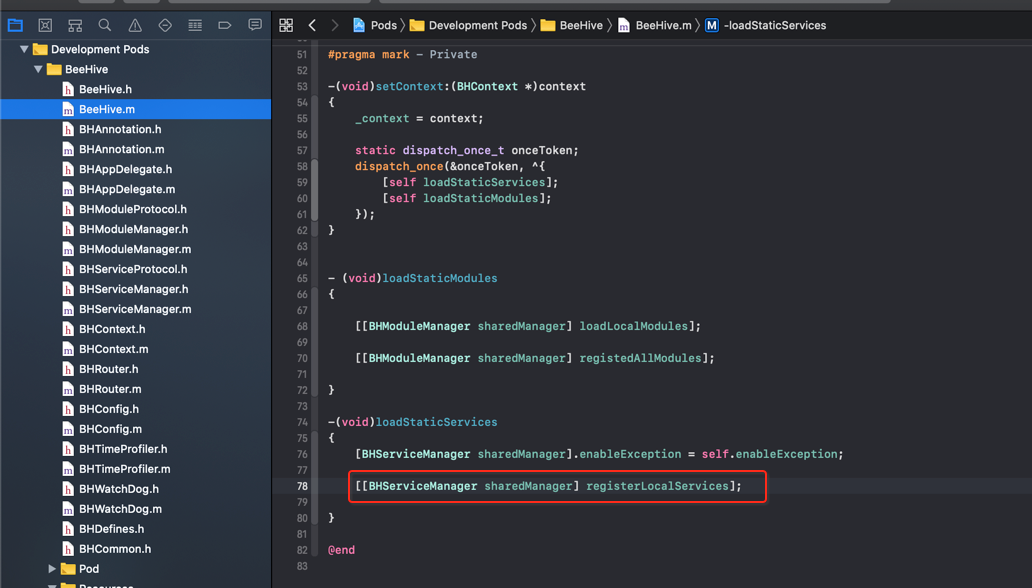This screenshot has height=588, width=1032.
Task: Click registedAllModules in line 70
Action: coord(640,358)
